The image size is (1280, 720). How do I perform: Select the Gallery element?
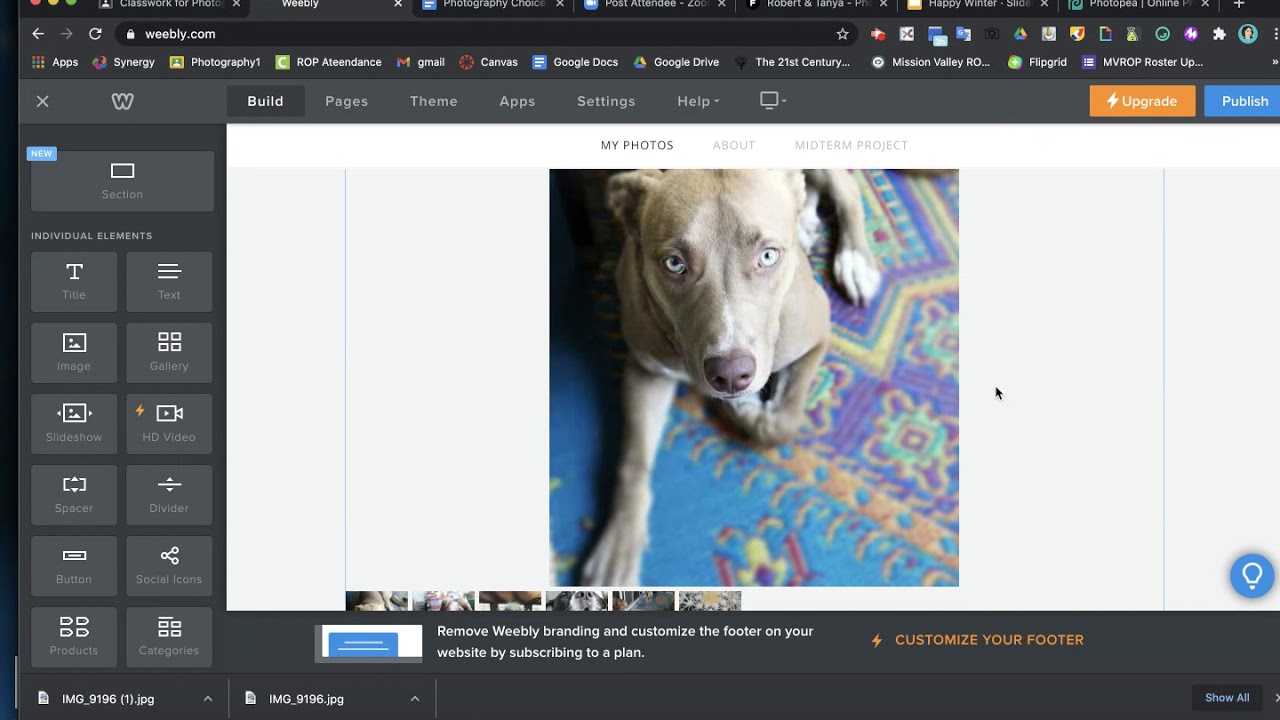(x=169, y=352)
